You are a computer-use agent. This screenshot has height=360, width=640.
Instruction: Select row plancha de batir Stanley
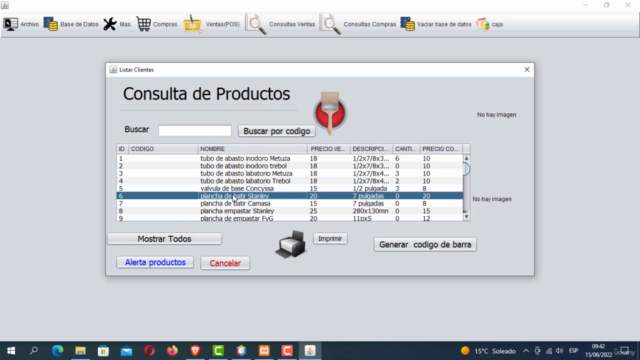[290, 196]
